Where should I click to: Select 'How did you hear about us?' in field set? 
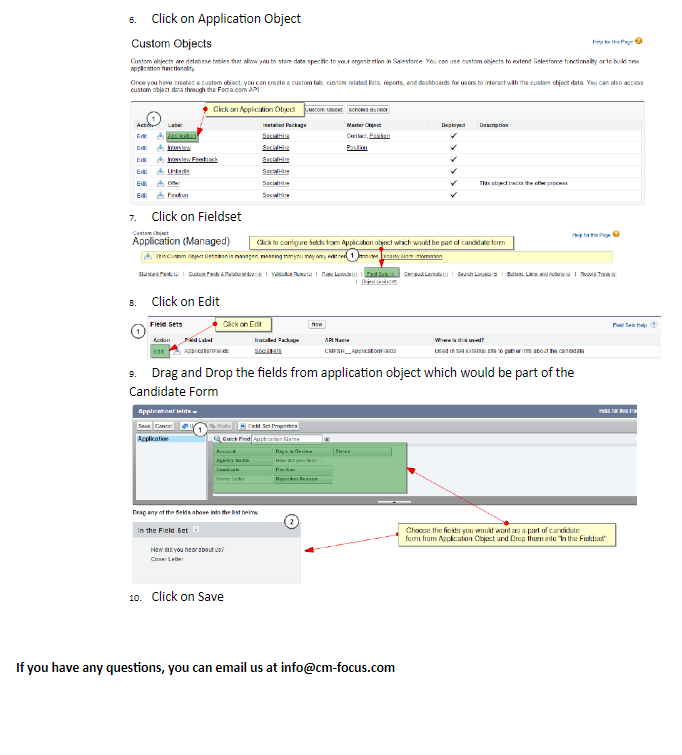coord(187,549)
